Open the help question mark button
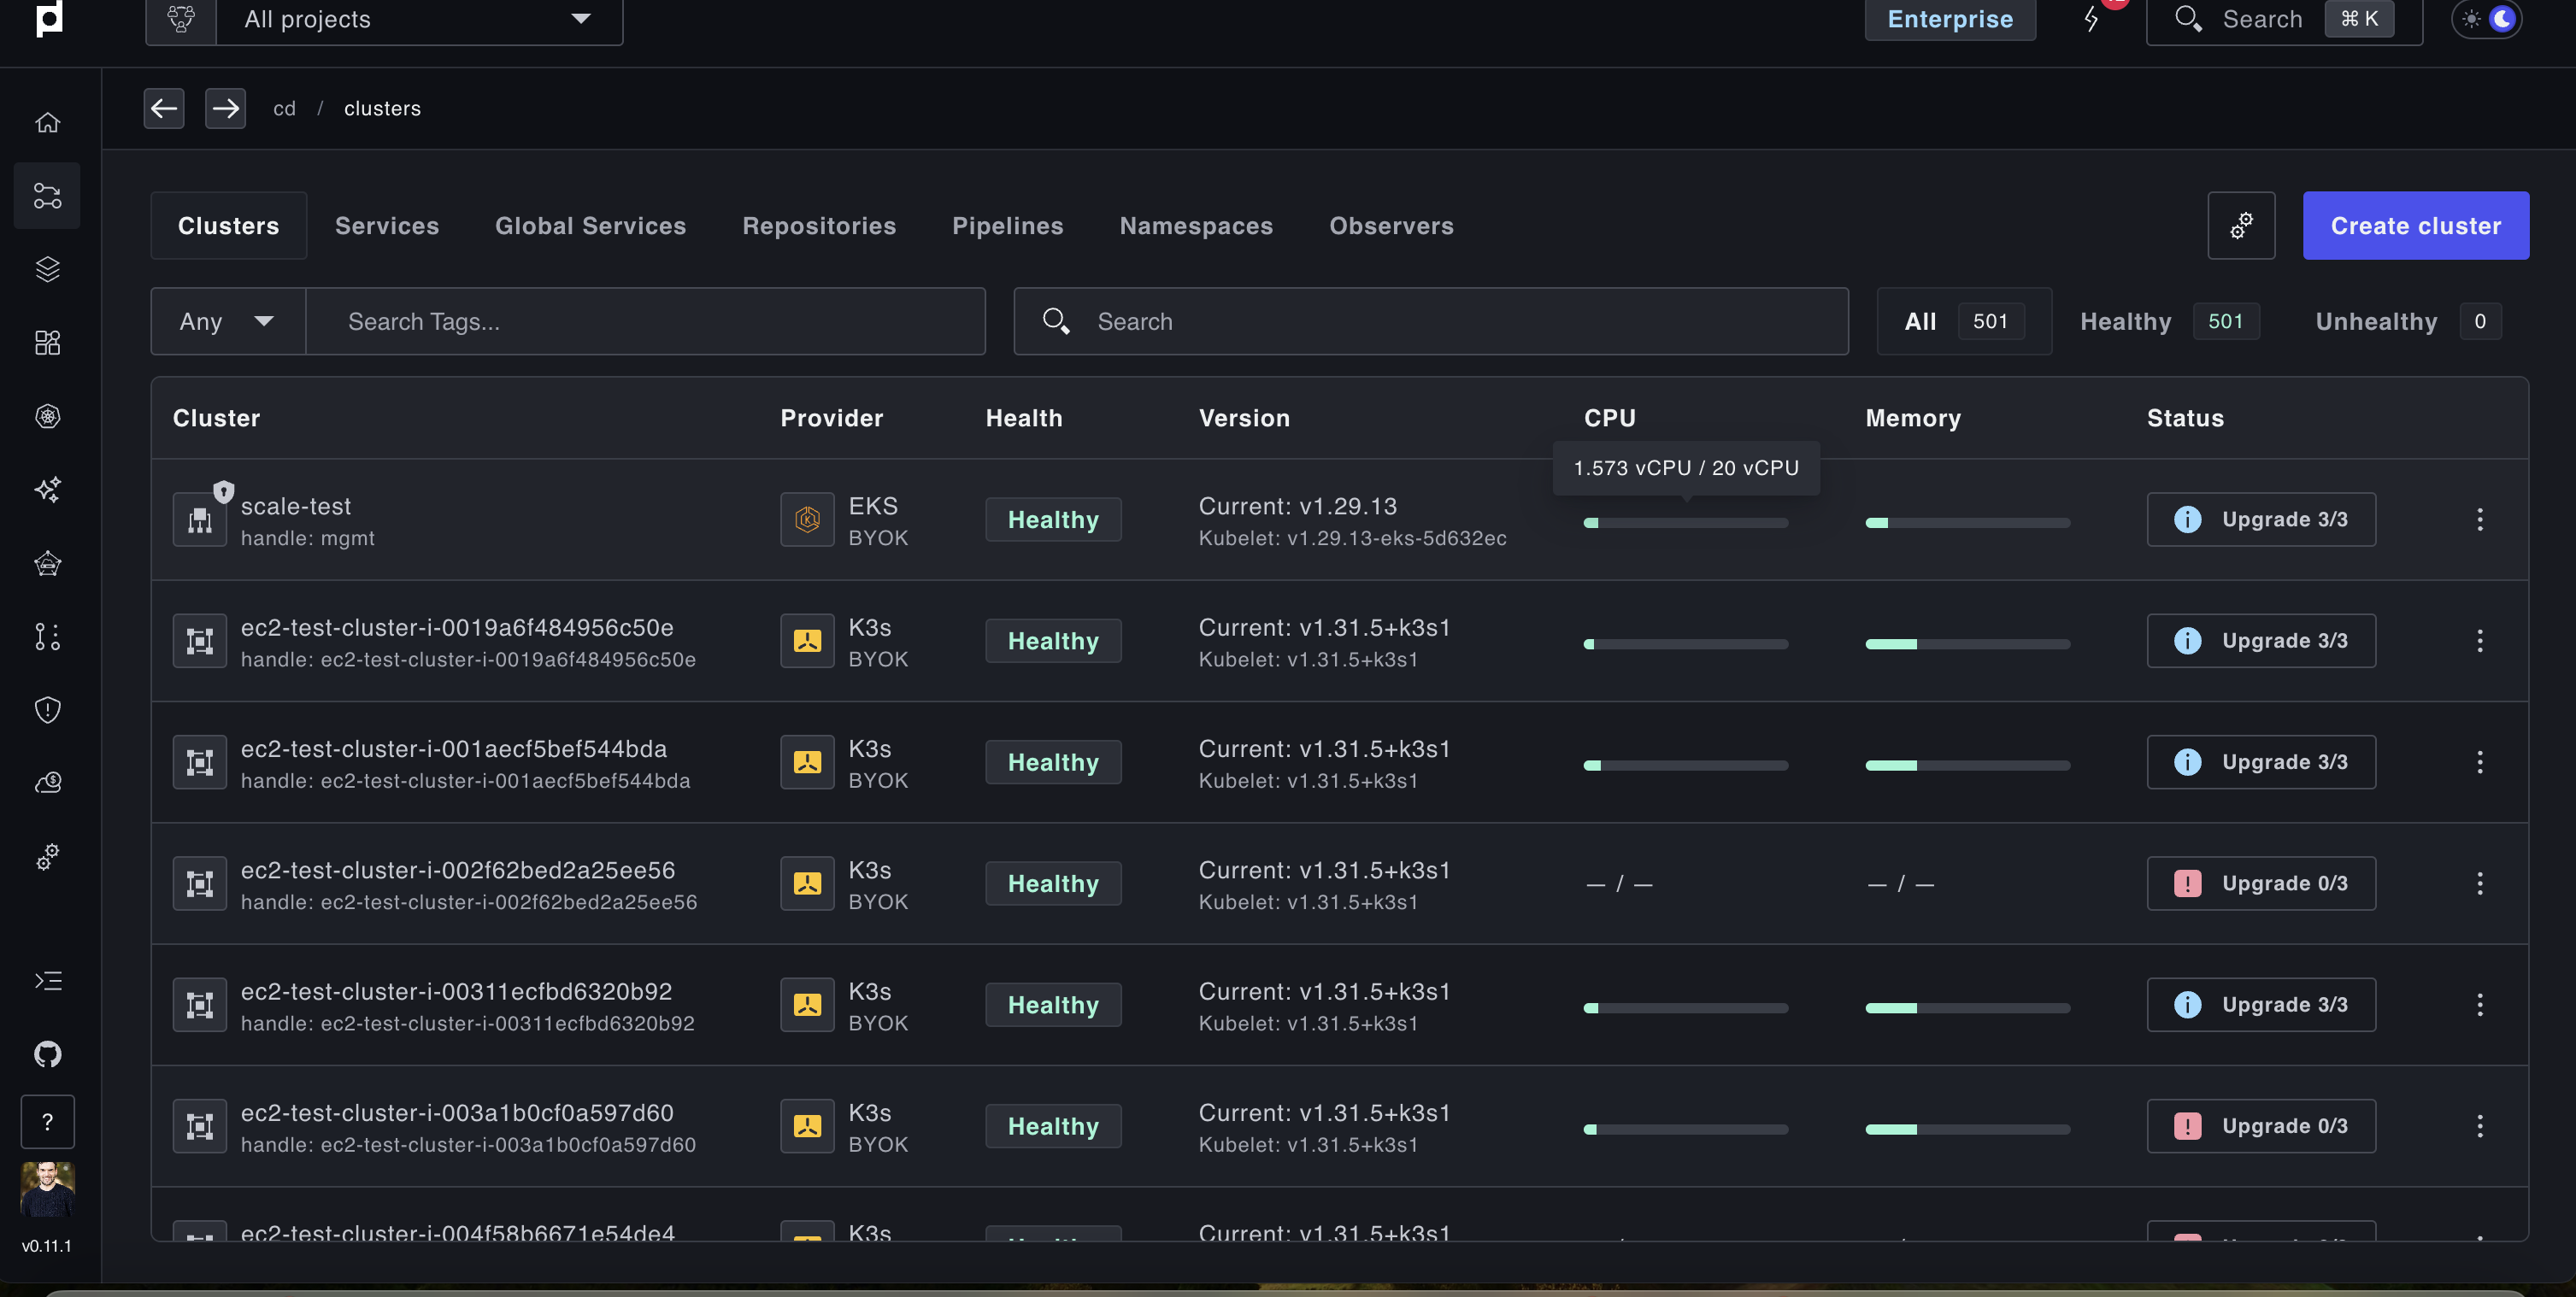2576x1297 pixels. click(x=47, y=1122)
